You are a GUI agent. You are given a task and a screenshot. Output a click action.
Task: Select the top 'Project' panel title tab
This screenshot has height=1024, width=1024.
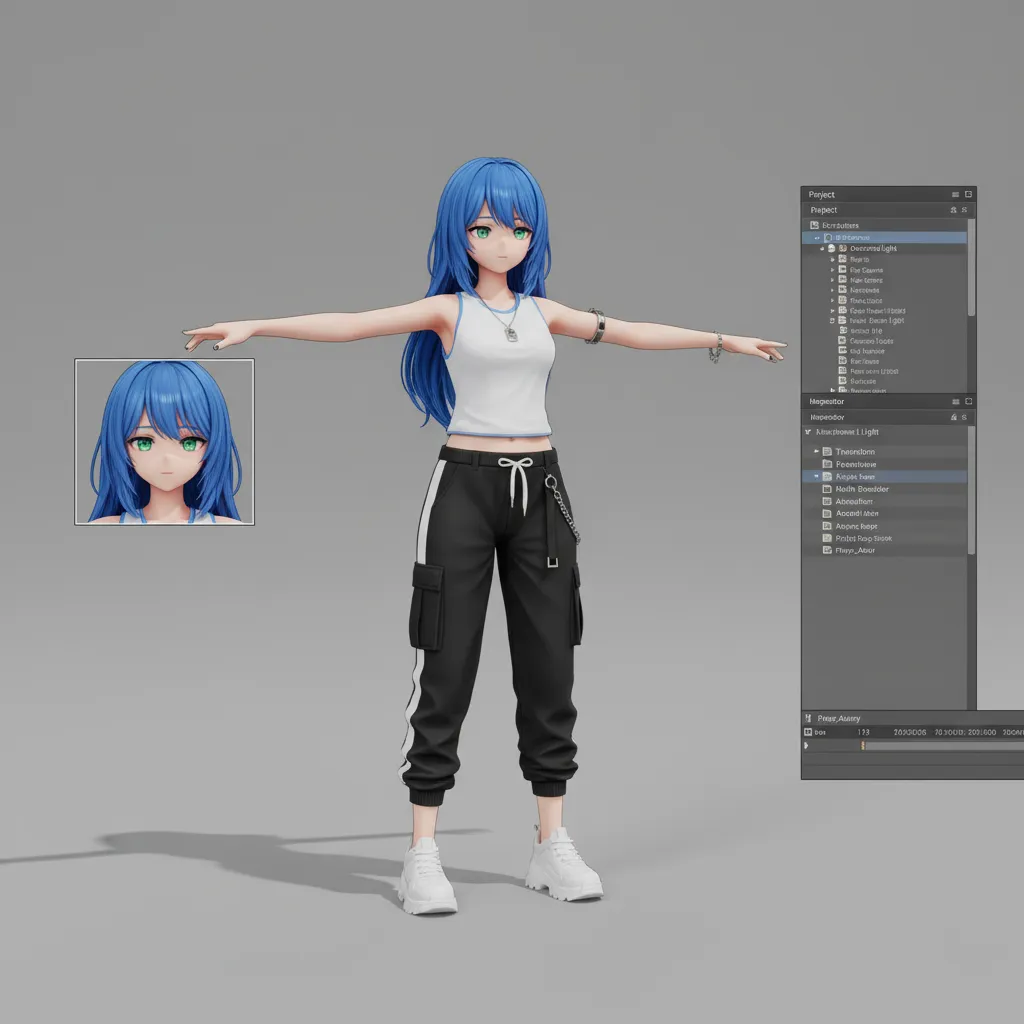(822, 195)
